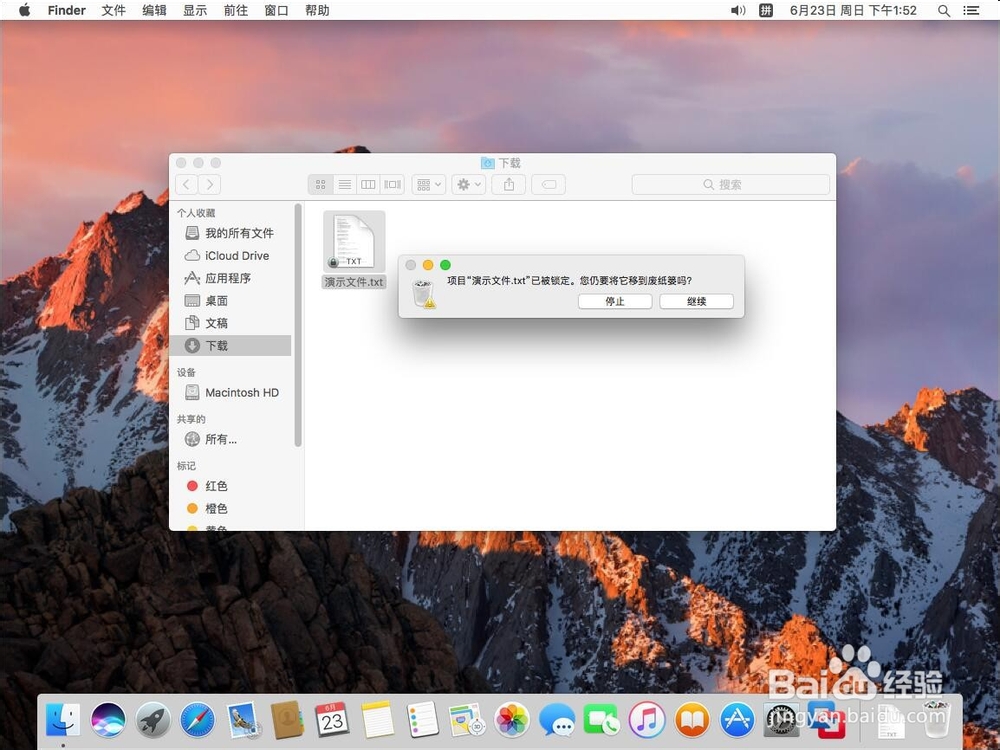
Task: Select the 演示文件.txt file icon
Action: pyautogui.click(x=354, y=242)
